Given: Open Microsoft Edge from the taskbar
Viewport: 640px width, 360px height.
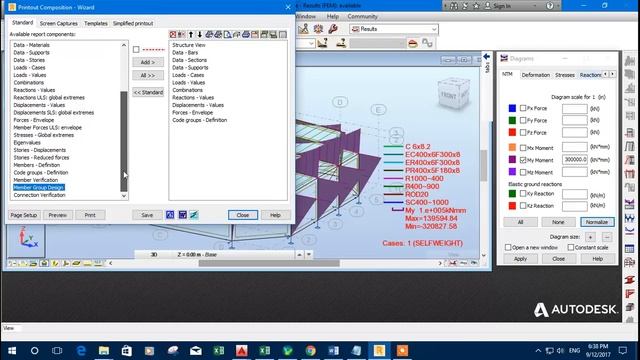Looking at the screenshot, I should click(81, 351).
